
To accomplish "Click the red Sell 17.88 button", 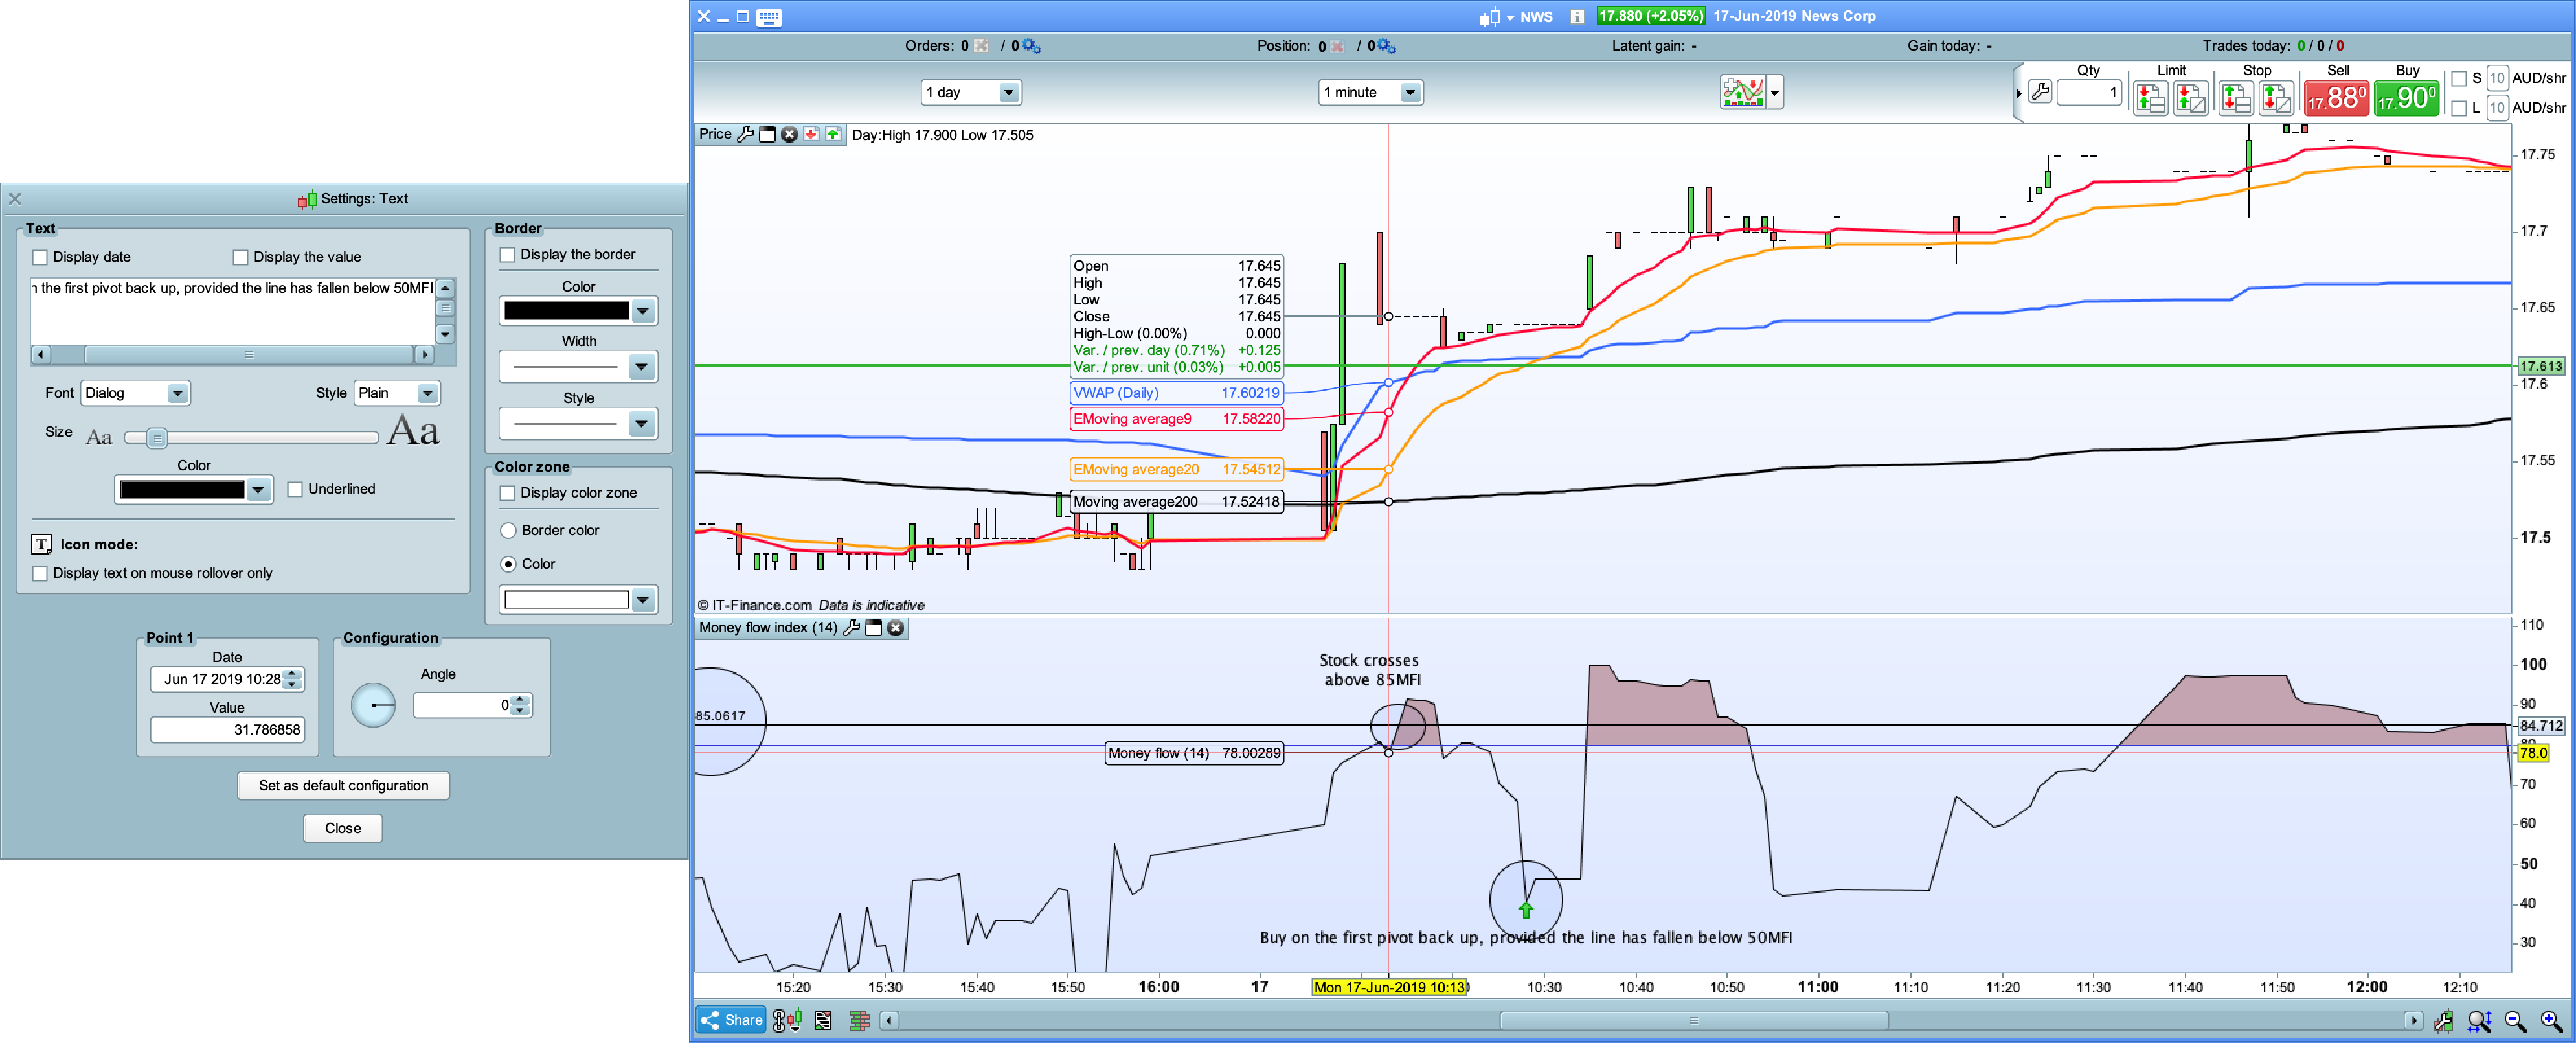I will tap(2336, 99).
